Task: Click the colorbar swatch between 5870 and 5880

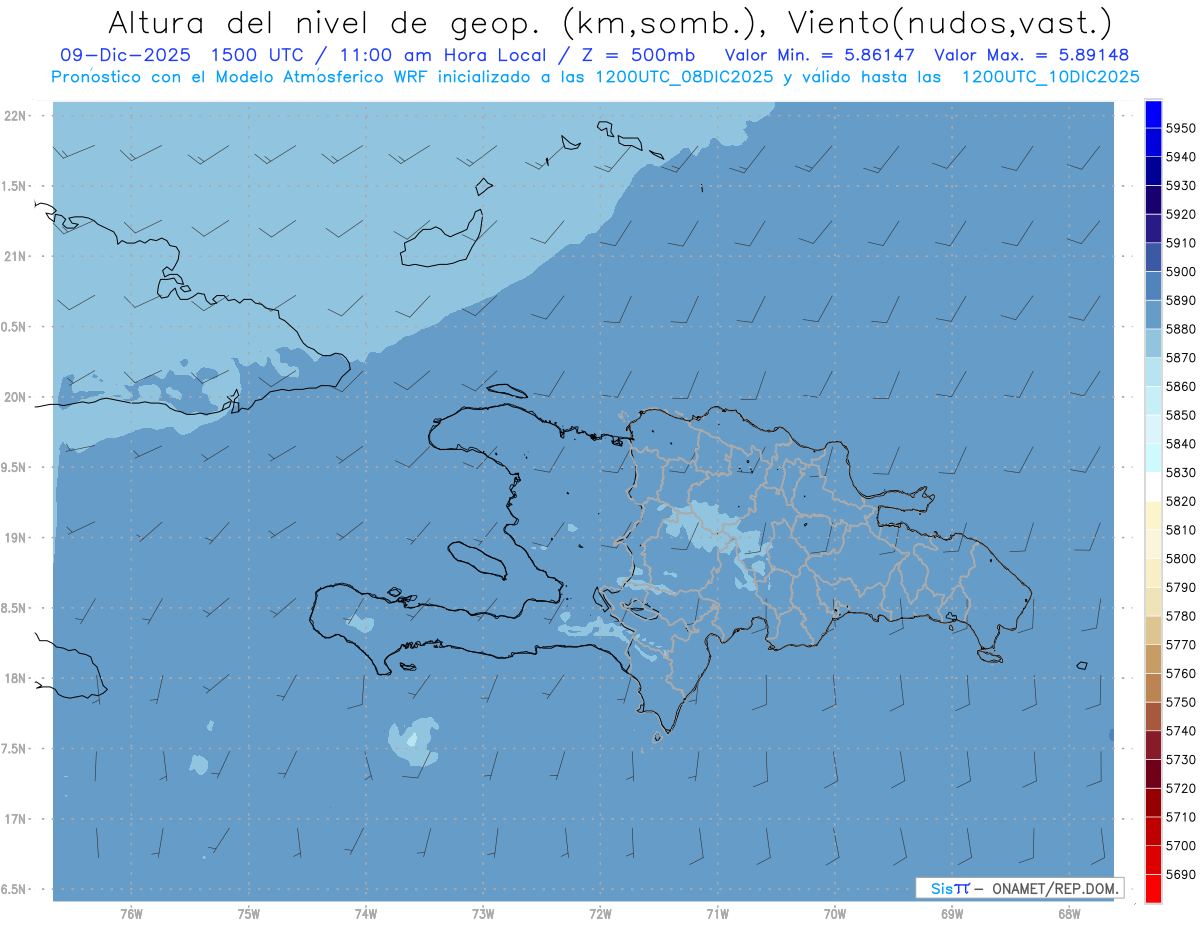Action: [x=1153, y=343]
